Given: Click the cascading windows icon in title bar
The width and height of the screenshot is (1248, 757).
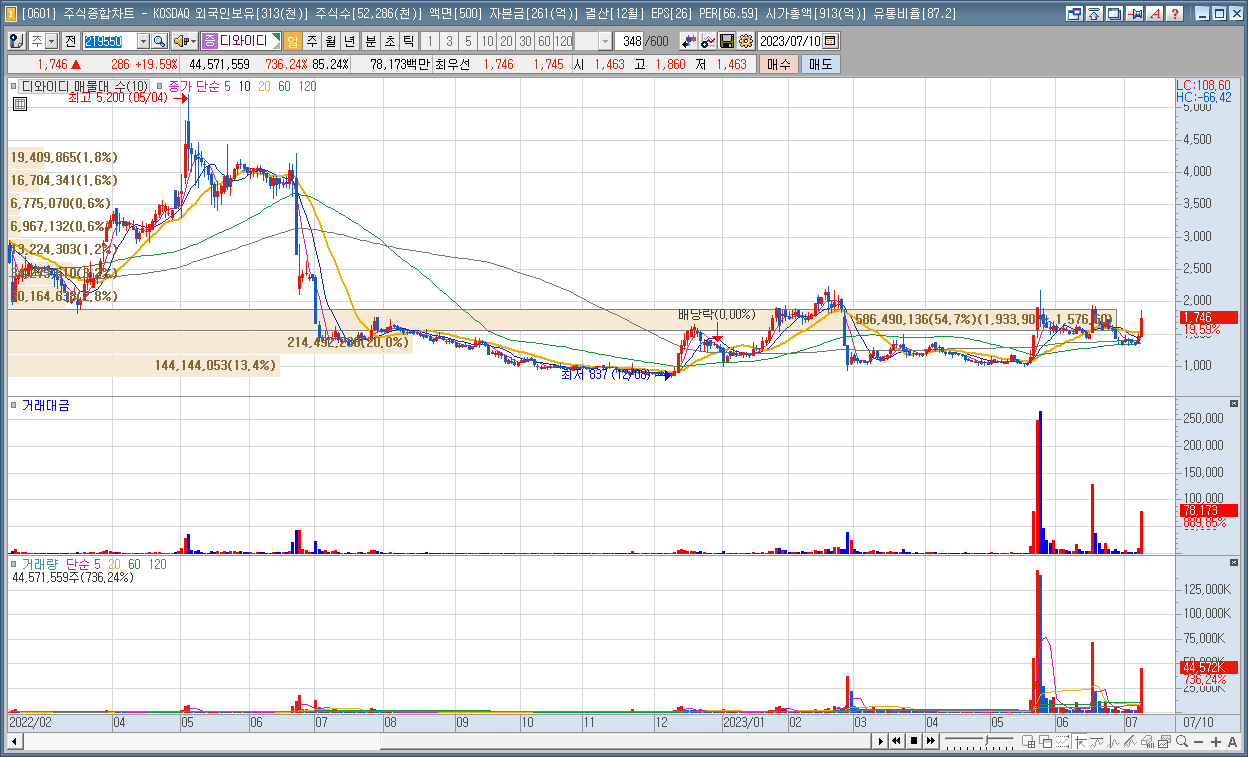Looking at the screenshot, I should [x=1114, y=14].
